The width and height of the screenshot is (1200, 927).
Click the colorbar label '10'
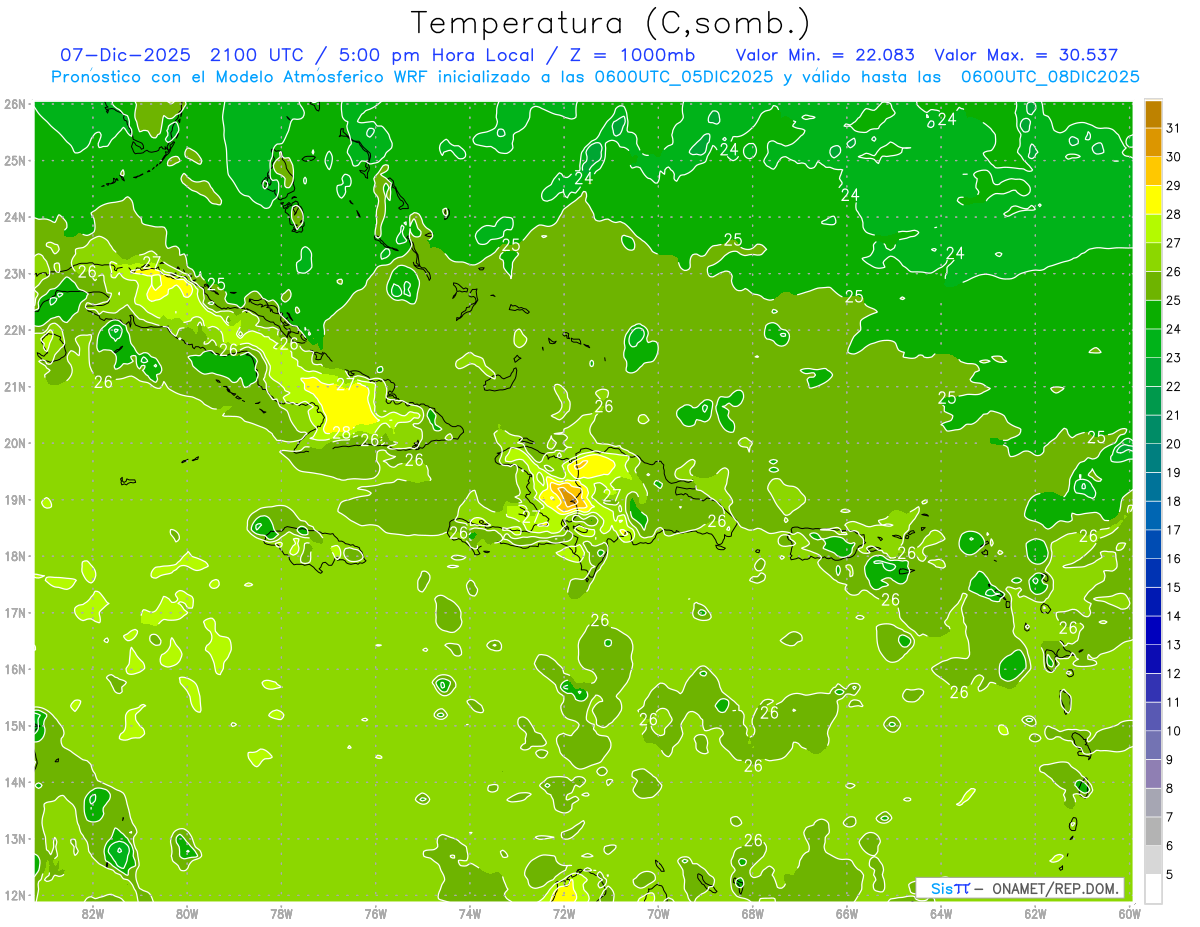click(x=1173, y=731)
